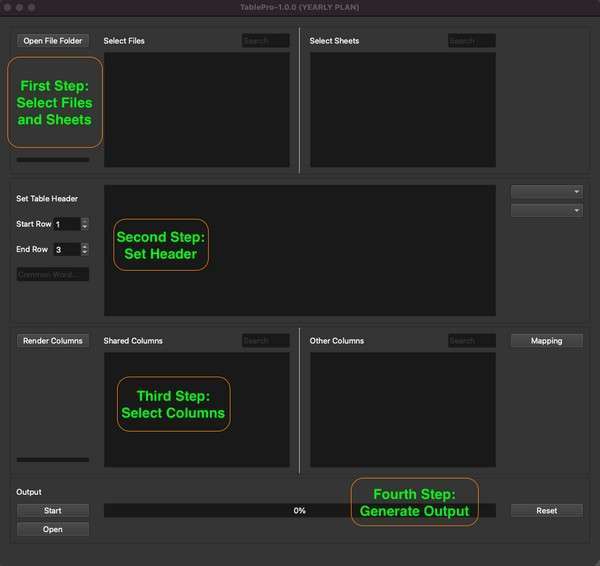Open the Mapping dialog
Image resolution: width=600 pixels, height=566 pixels.
[546, 341]
